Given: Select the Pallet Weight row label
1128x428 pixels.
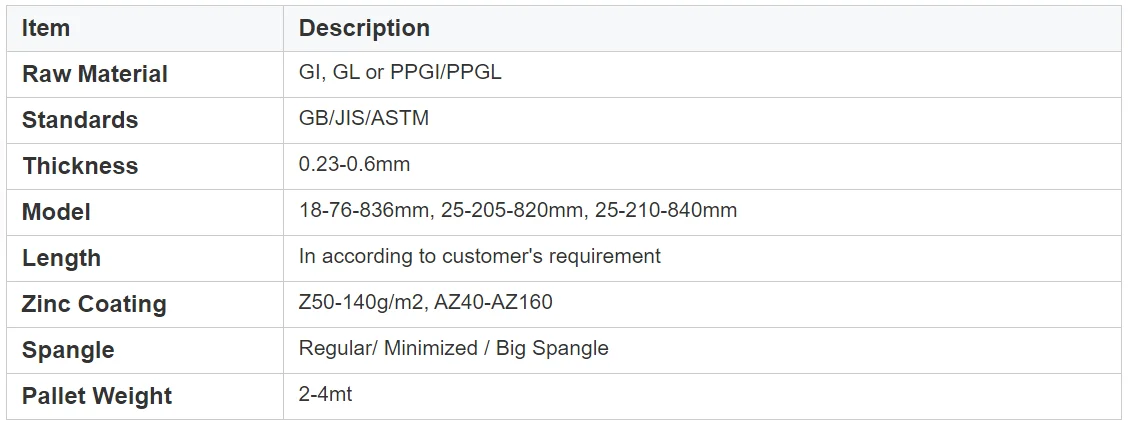Looking at the screenshot, I should [97, 396].
